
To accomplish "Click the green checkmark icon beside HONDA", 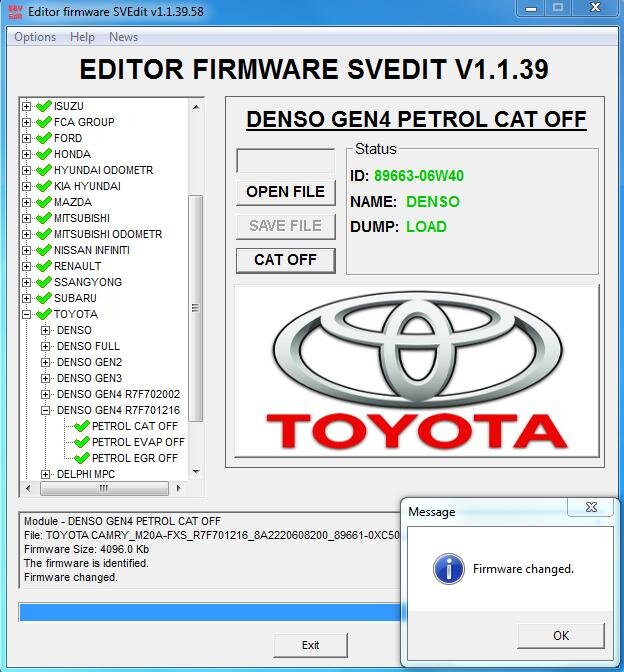I will tap(43, 154).
